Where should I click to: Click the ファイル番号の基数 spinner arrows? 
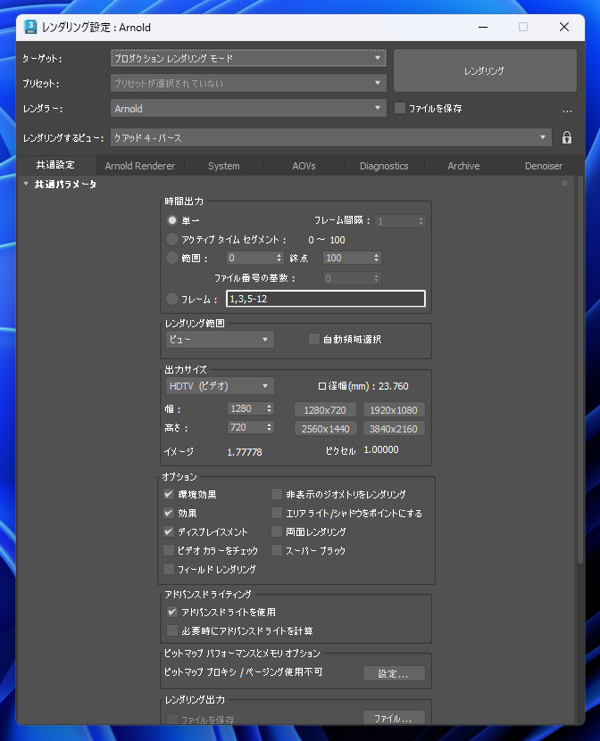(x=376, y=278)
